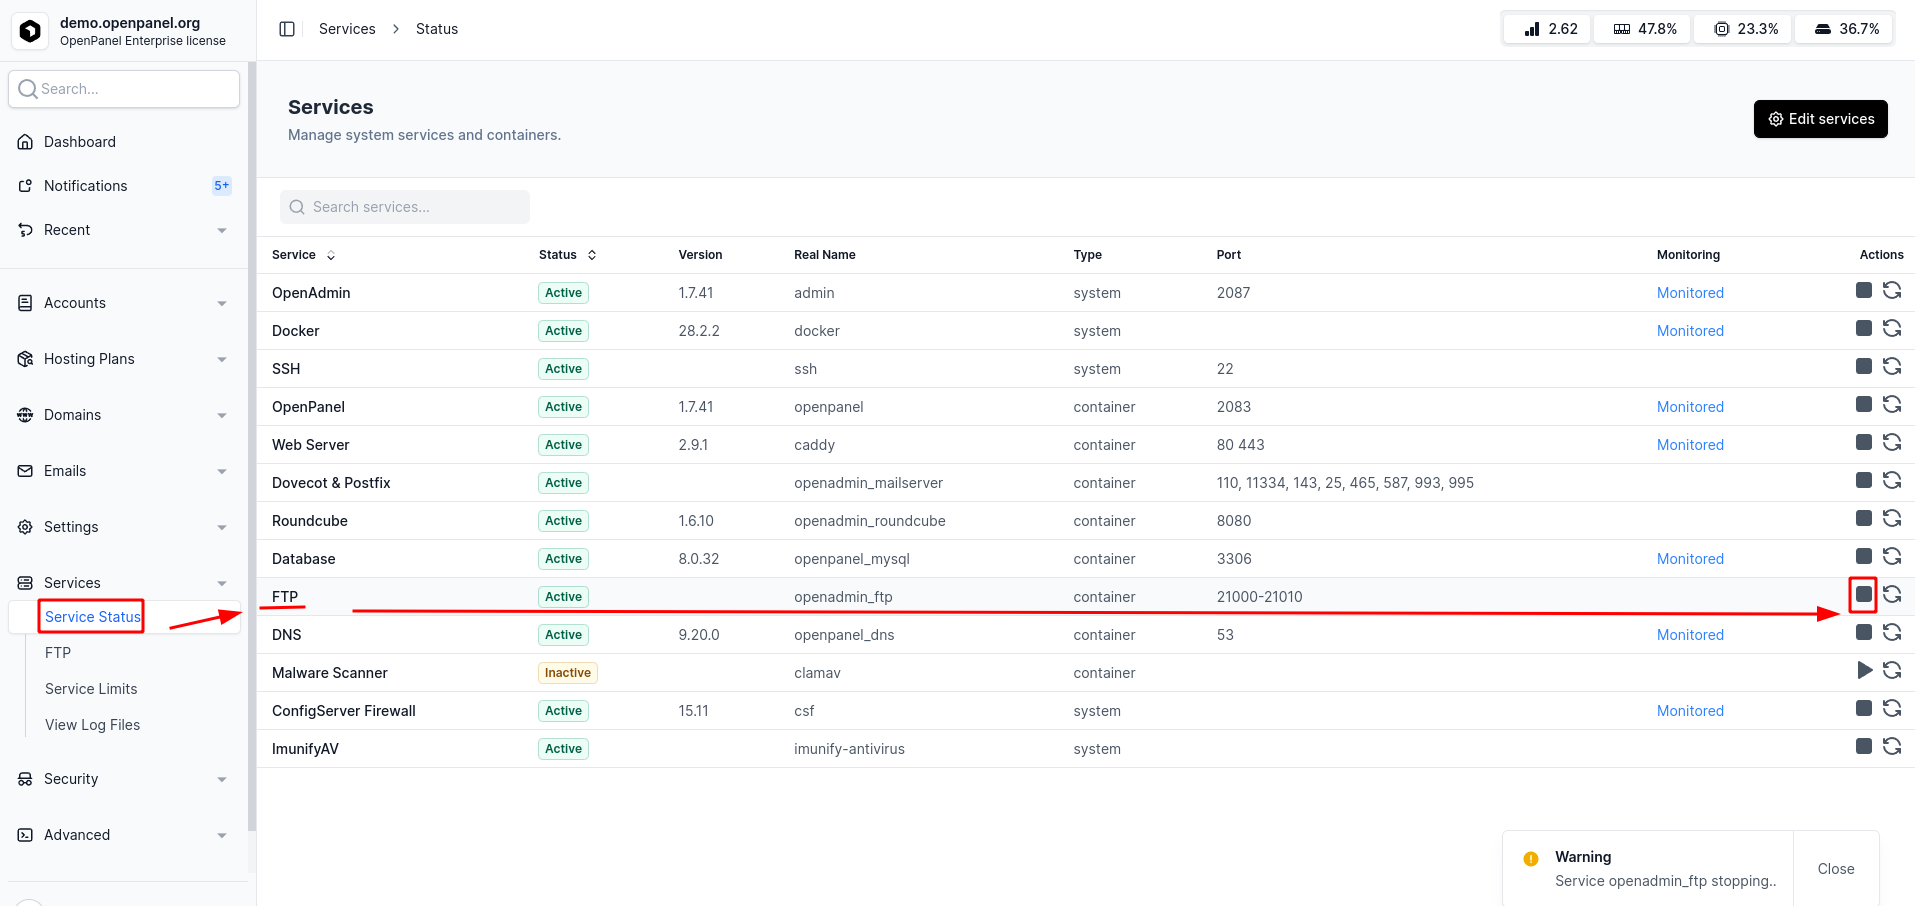Open the Dashboard page

pos(124,142)
